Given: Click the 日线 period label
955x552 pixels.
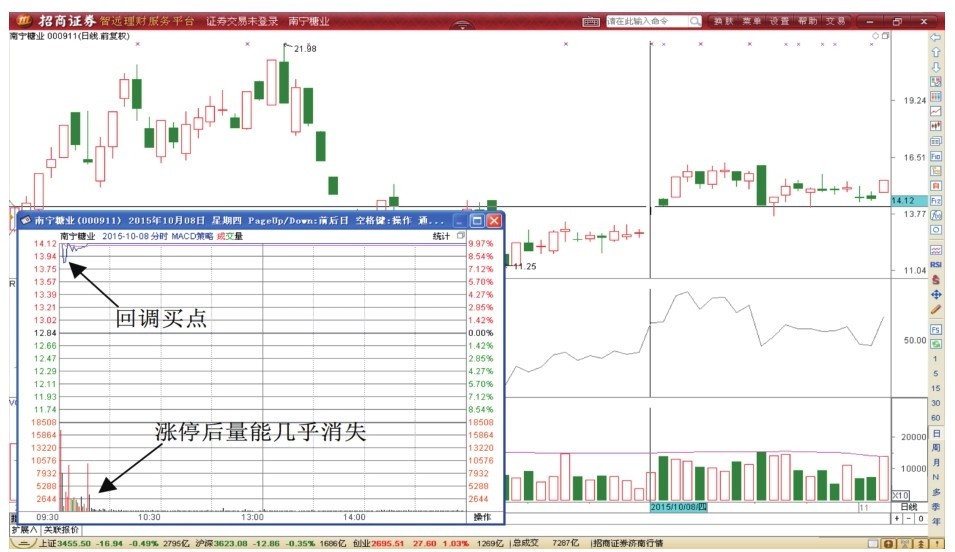Looking at the screenshot, I should coord(909,507).
